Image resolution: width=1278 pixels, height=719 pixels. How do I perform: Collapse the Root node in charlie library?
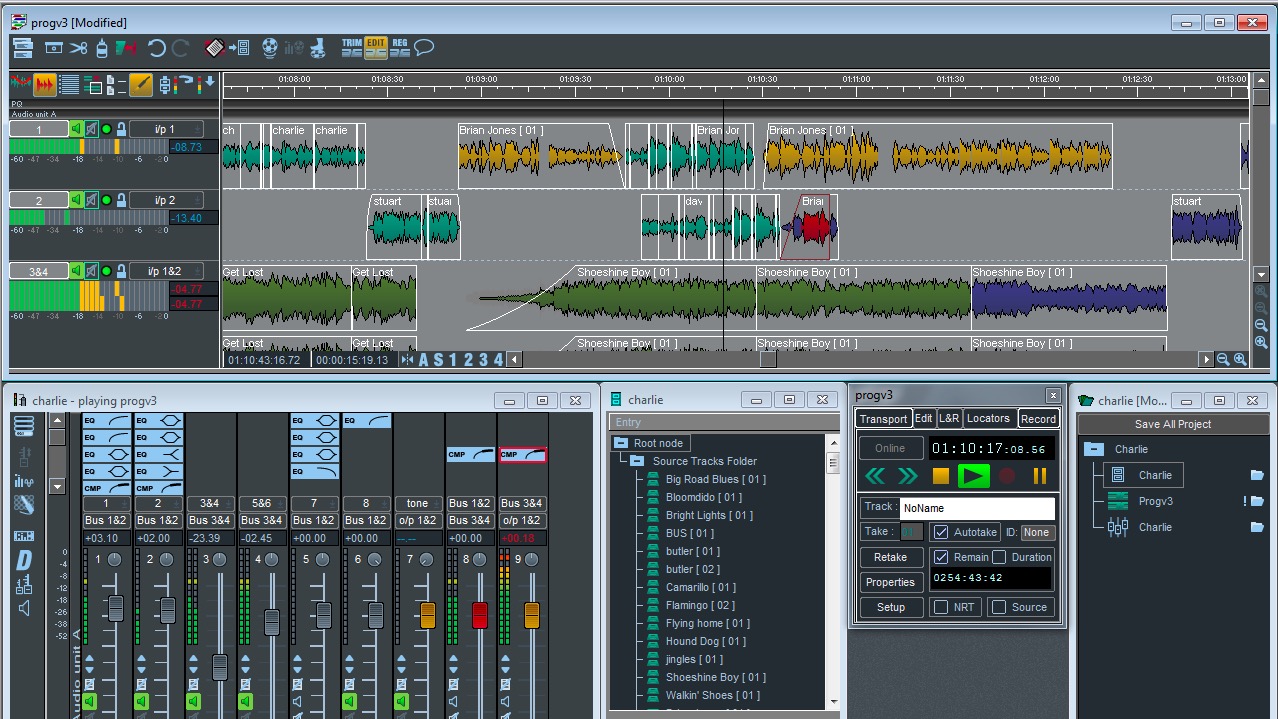pos(620,443)
